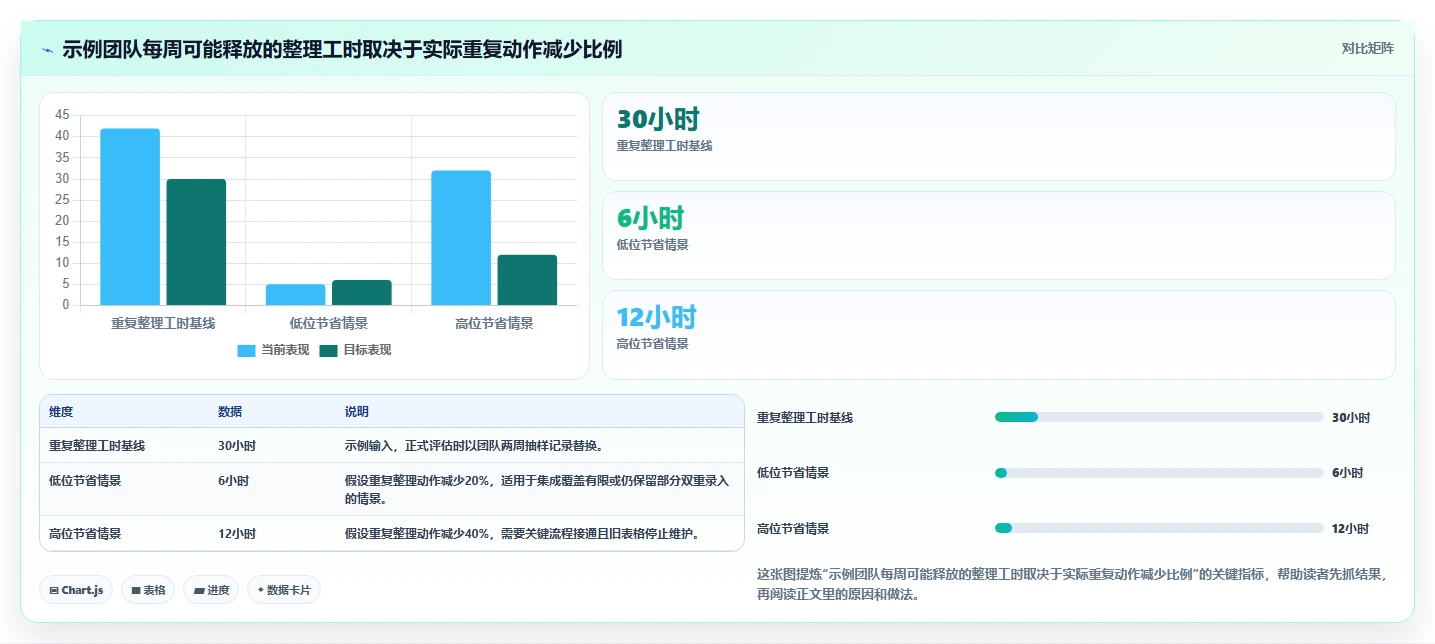Click the 说明 column header
Viewport: 1435px width, 644px height.
(x=357, y=412)
